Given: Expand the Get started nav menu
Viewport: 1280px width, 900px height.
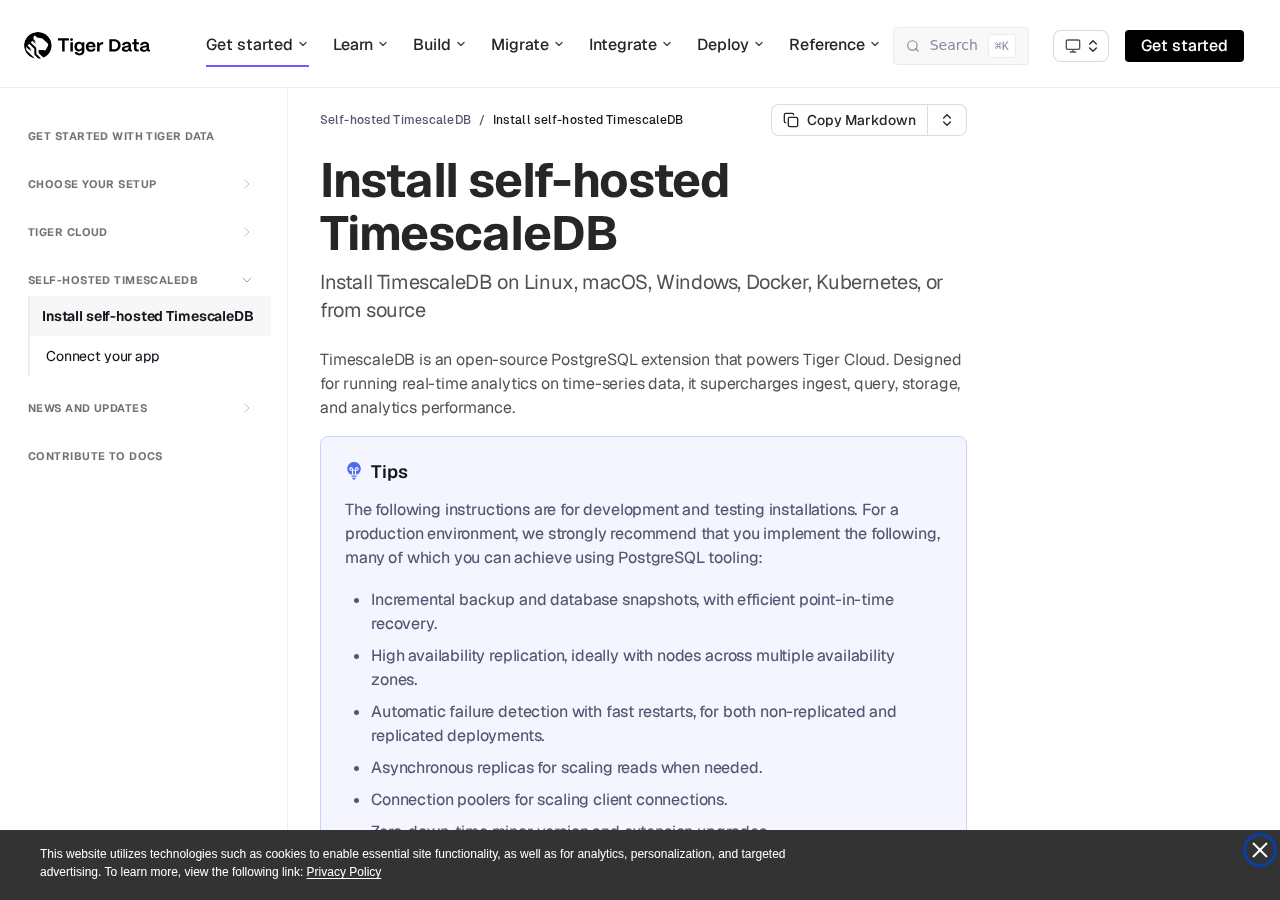Looking at the screenshot, I should [257, 45].
